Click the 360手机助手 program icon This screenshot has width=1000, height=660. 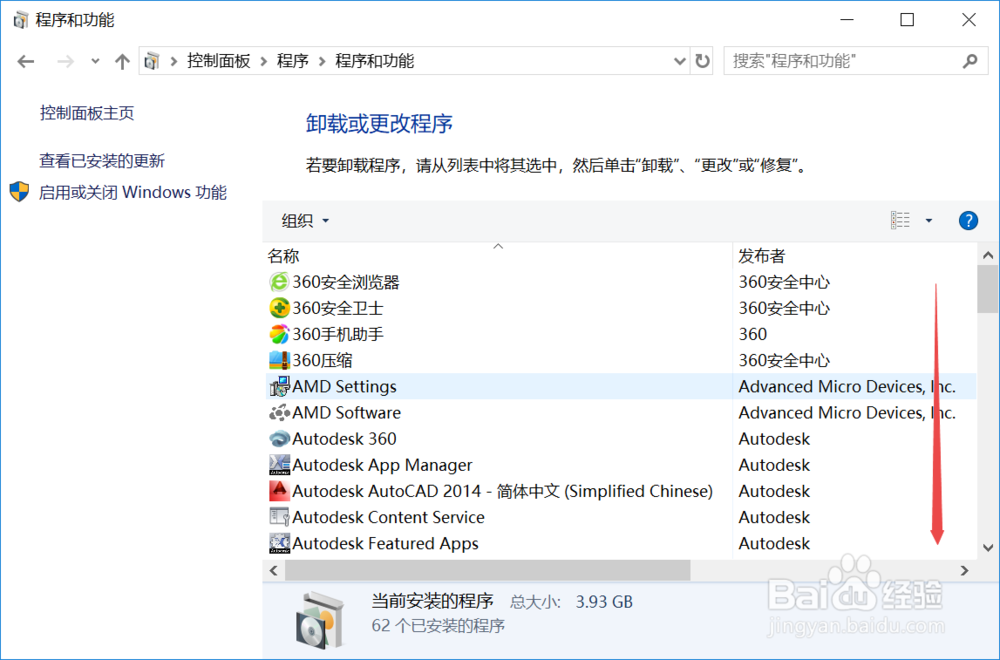279,334
